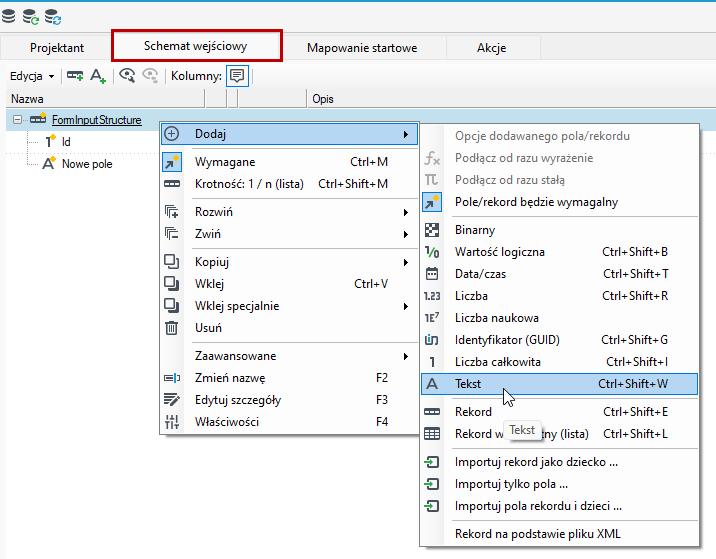The image size is (716, 559).
Task: Open the Zwiń submenu
Action: (290, 234)
